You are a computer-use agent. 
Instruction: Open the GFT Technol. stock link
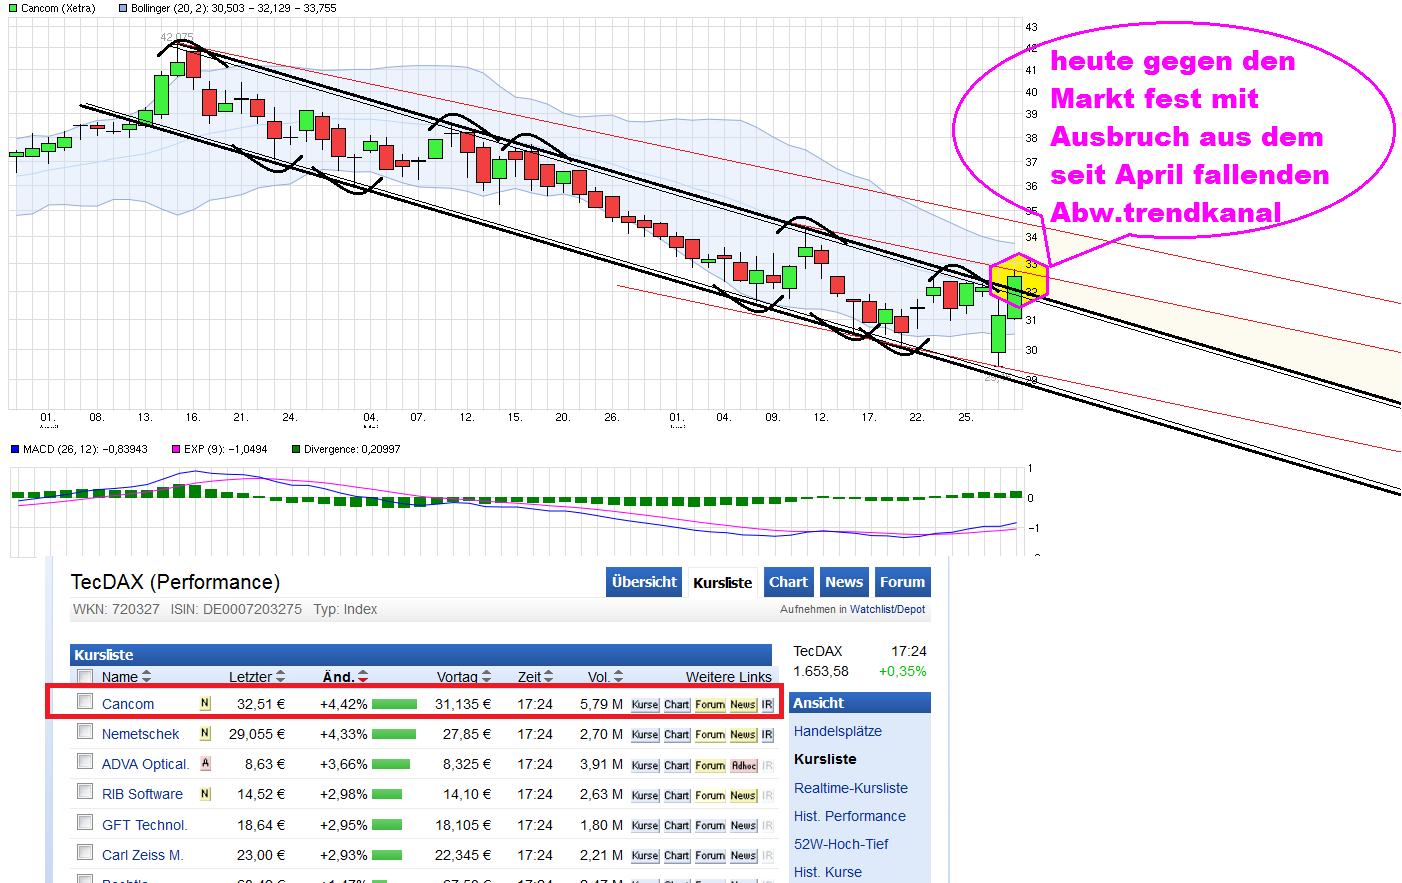pos(145,825)
